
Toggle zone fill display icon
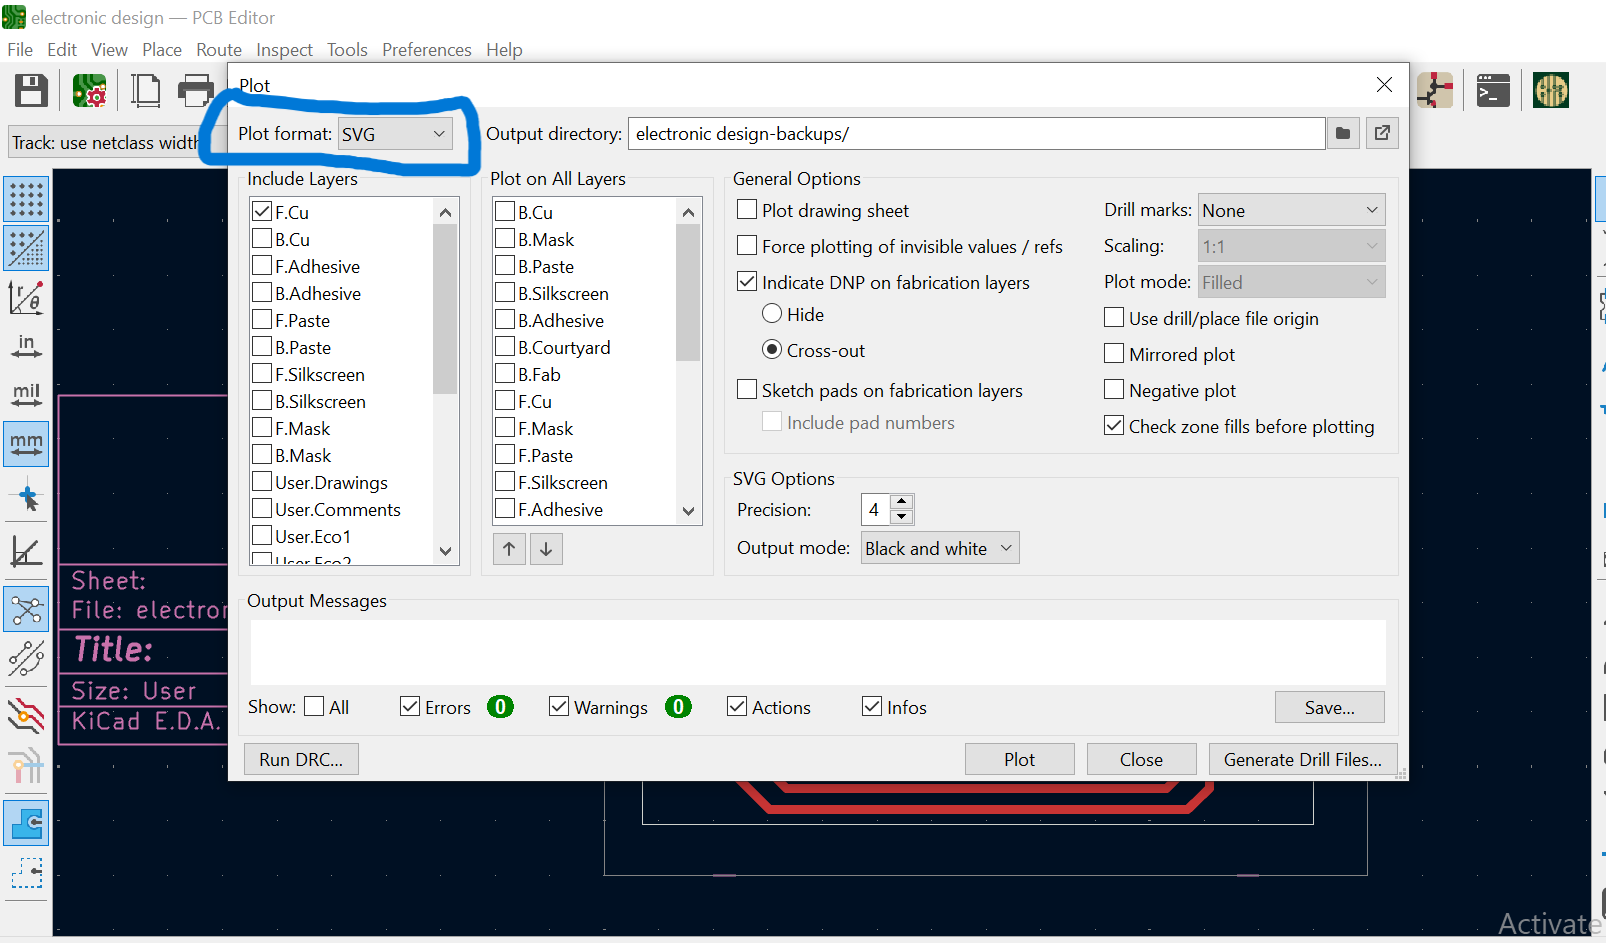pos(26,823)
